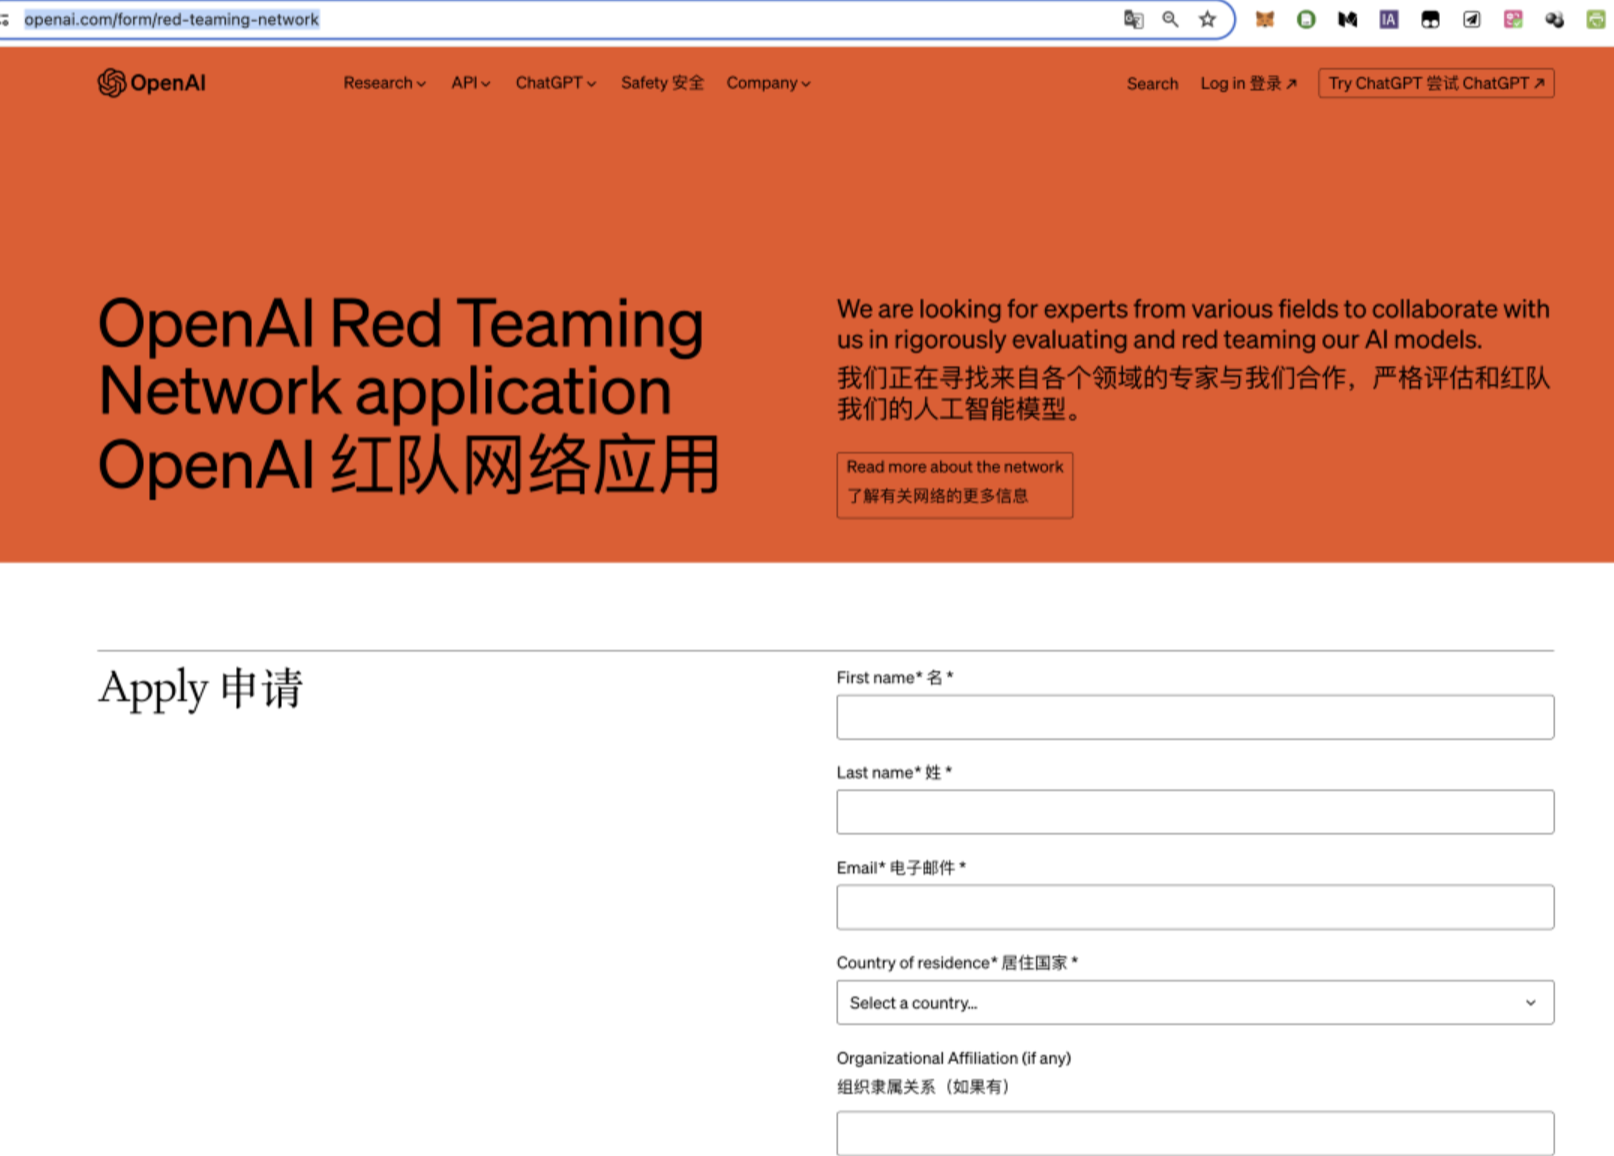Viewport: 1614px width, 1156px height.
Task: Expand the Company menu
Action: [769, 83]
